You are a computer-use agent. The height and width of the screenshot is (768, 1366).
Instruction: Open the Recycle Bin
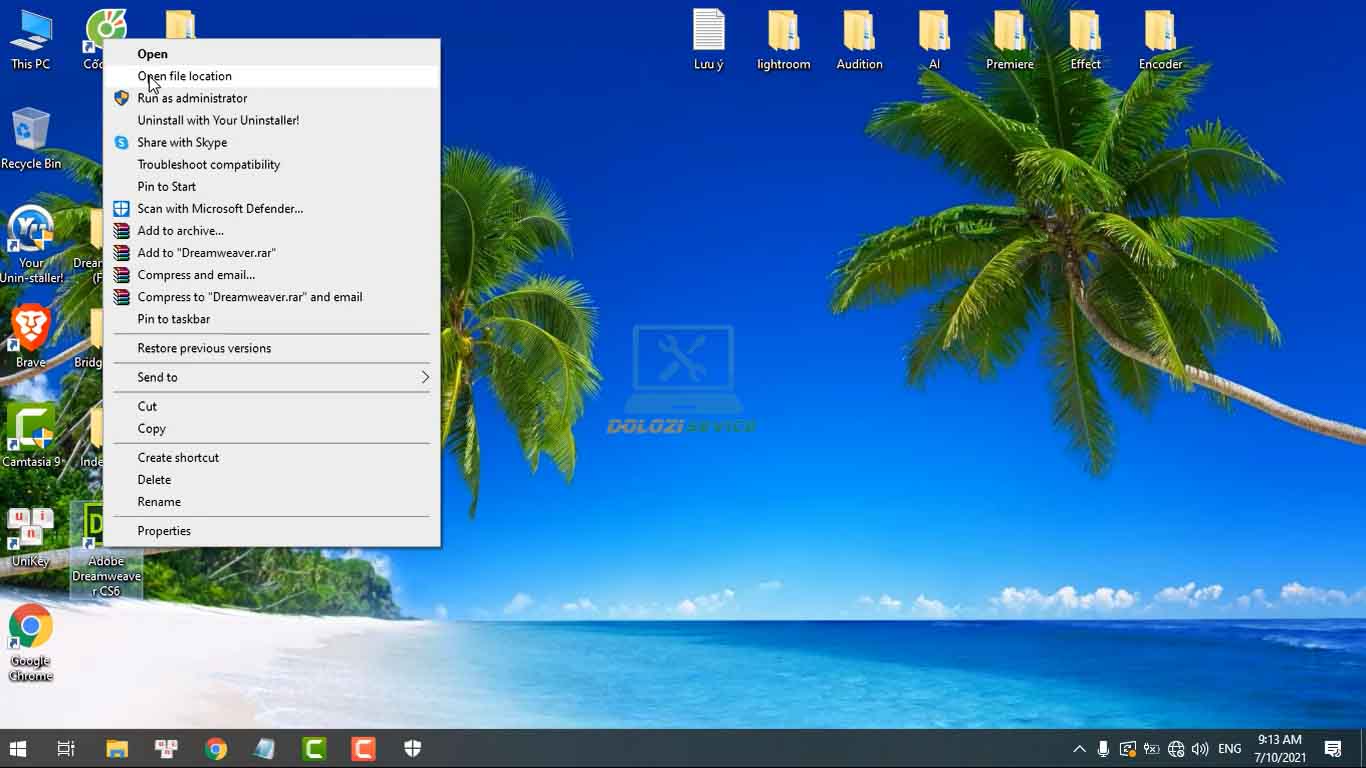(x=30, y=130)
